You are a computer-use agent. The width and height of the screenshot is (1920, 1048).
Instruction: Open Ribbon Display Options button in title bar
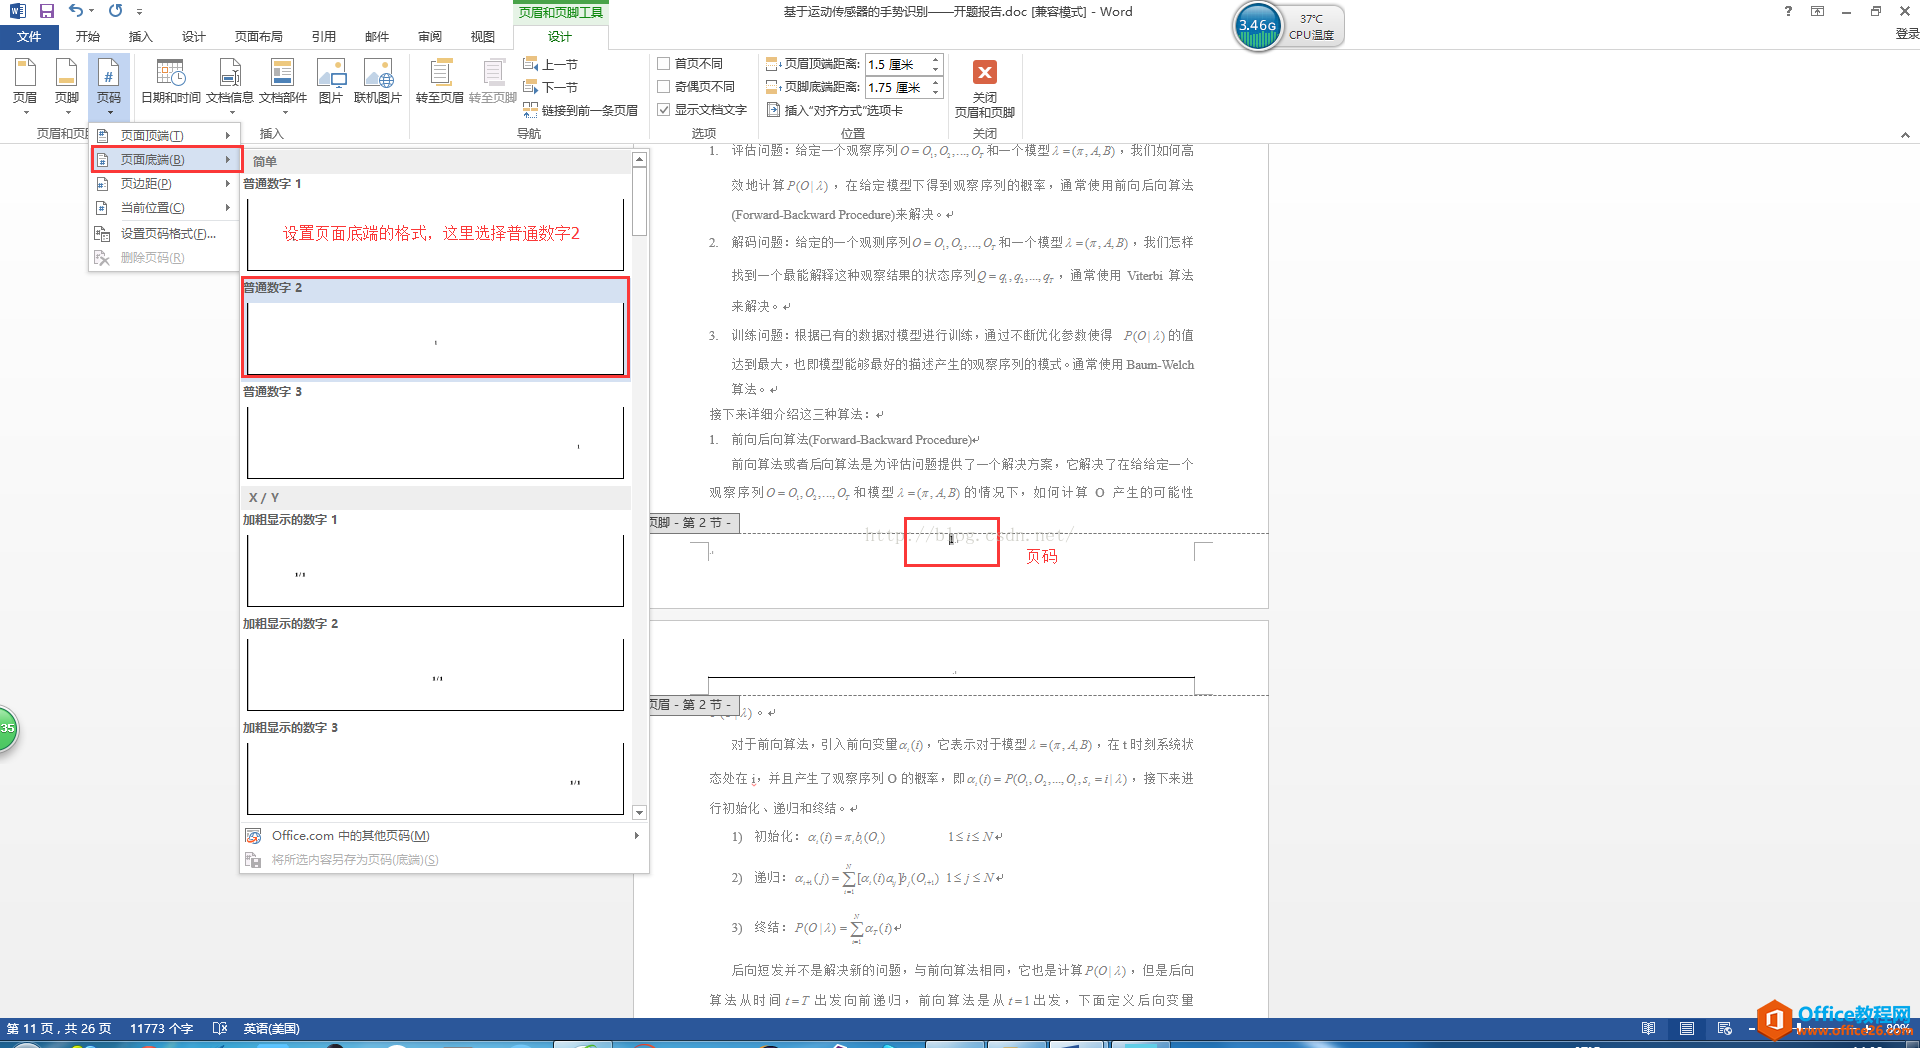1817,11
